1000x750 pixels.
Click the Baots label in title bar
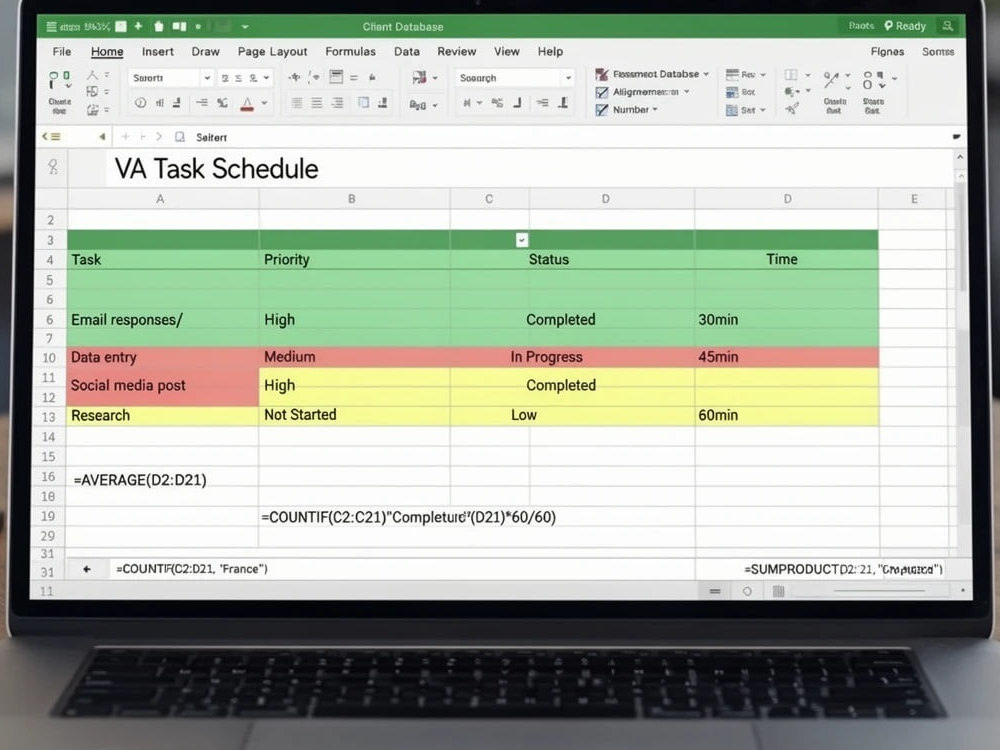point(861,26)
